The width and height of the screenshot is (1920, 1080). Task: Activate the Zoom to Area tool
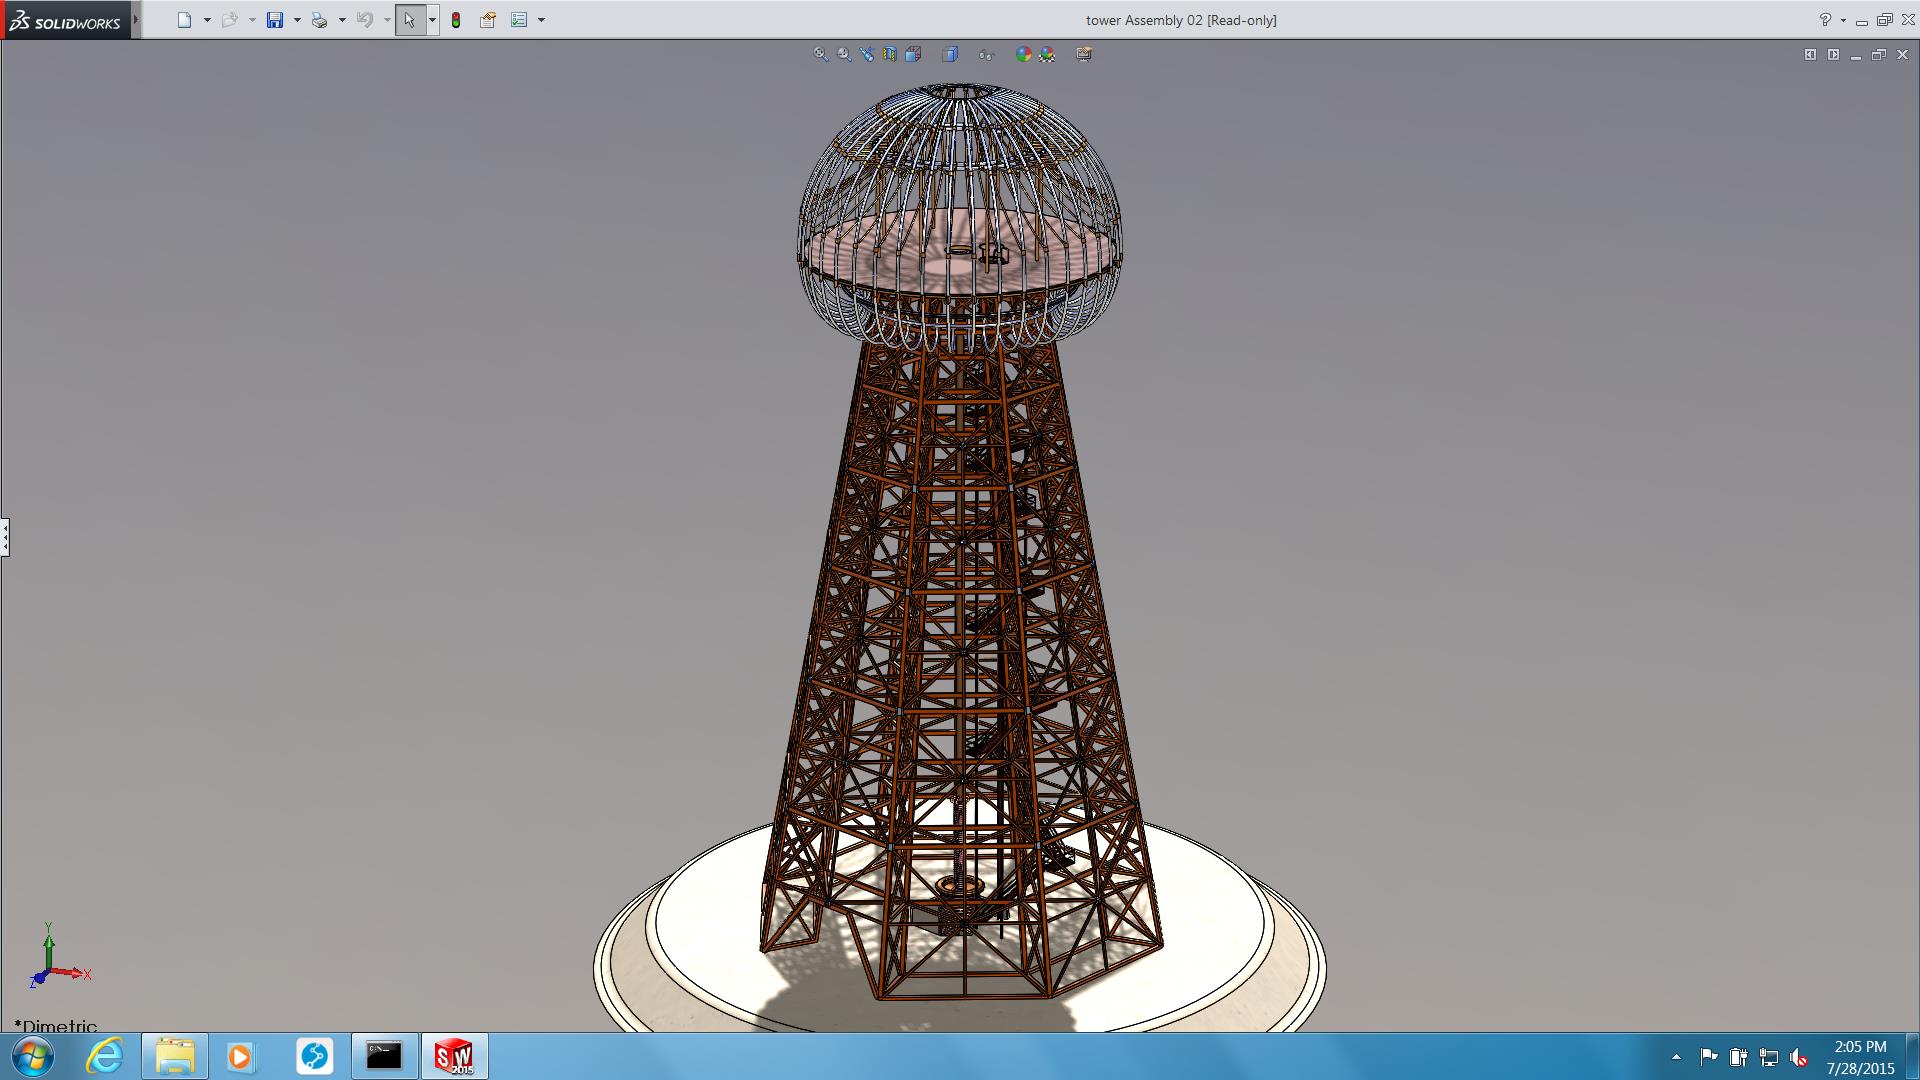point(844,54)
